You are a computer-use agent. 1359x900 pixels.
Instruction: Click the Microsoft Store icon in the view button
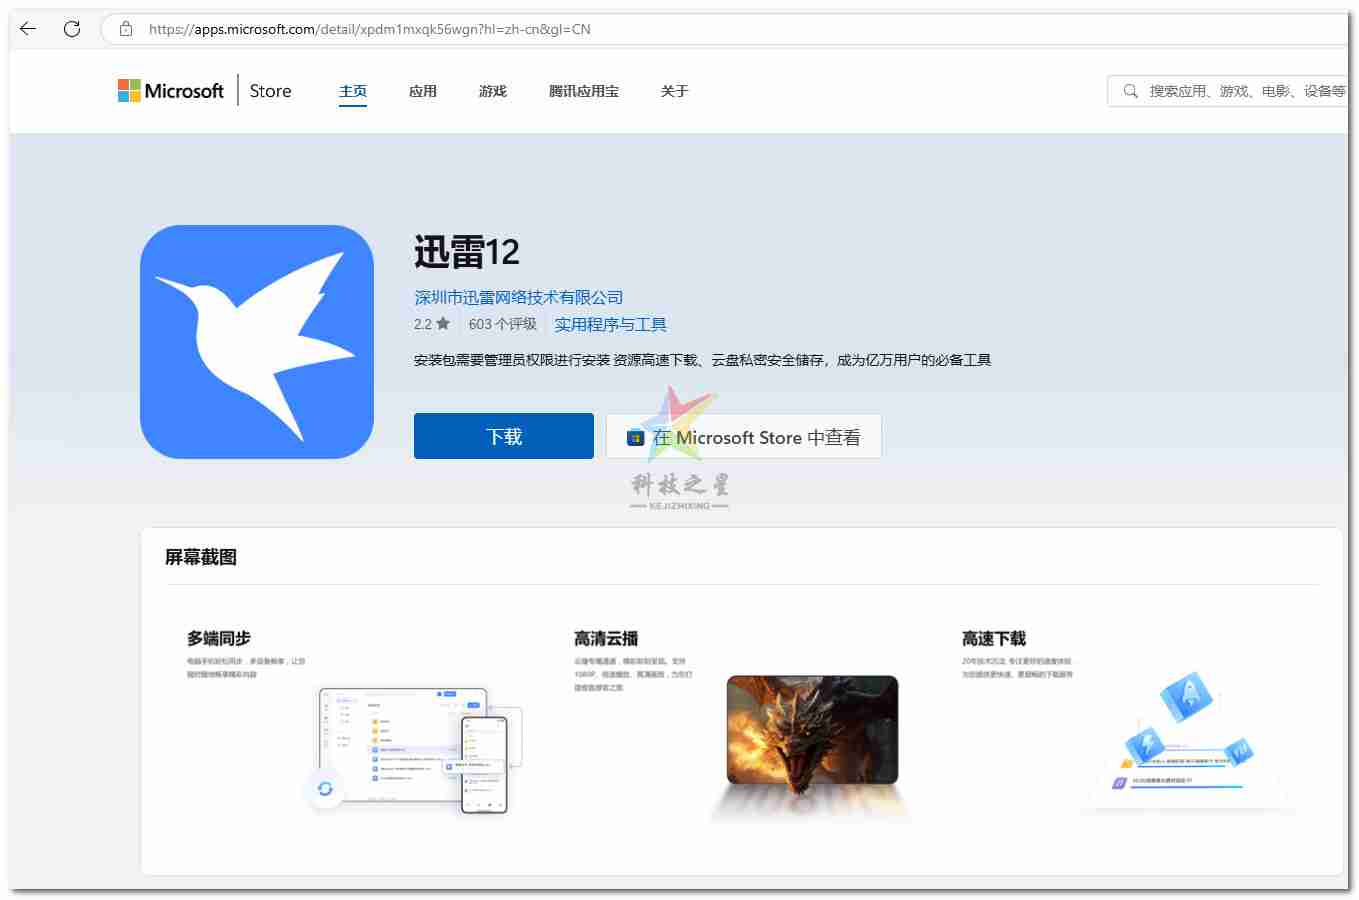click(634, 437)
